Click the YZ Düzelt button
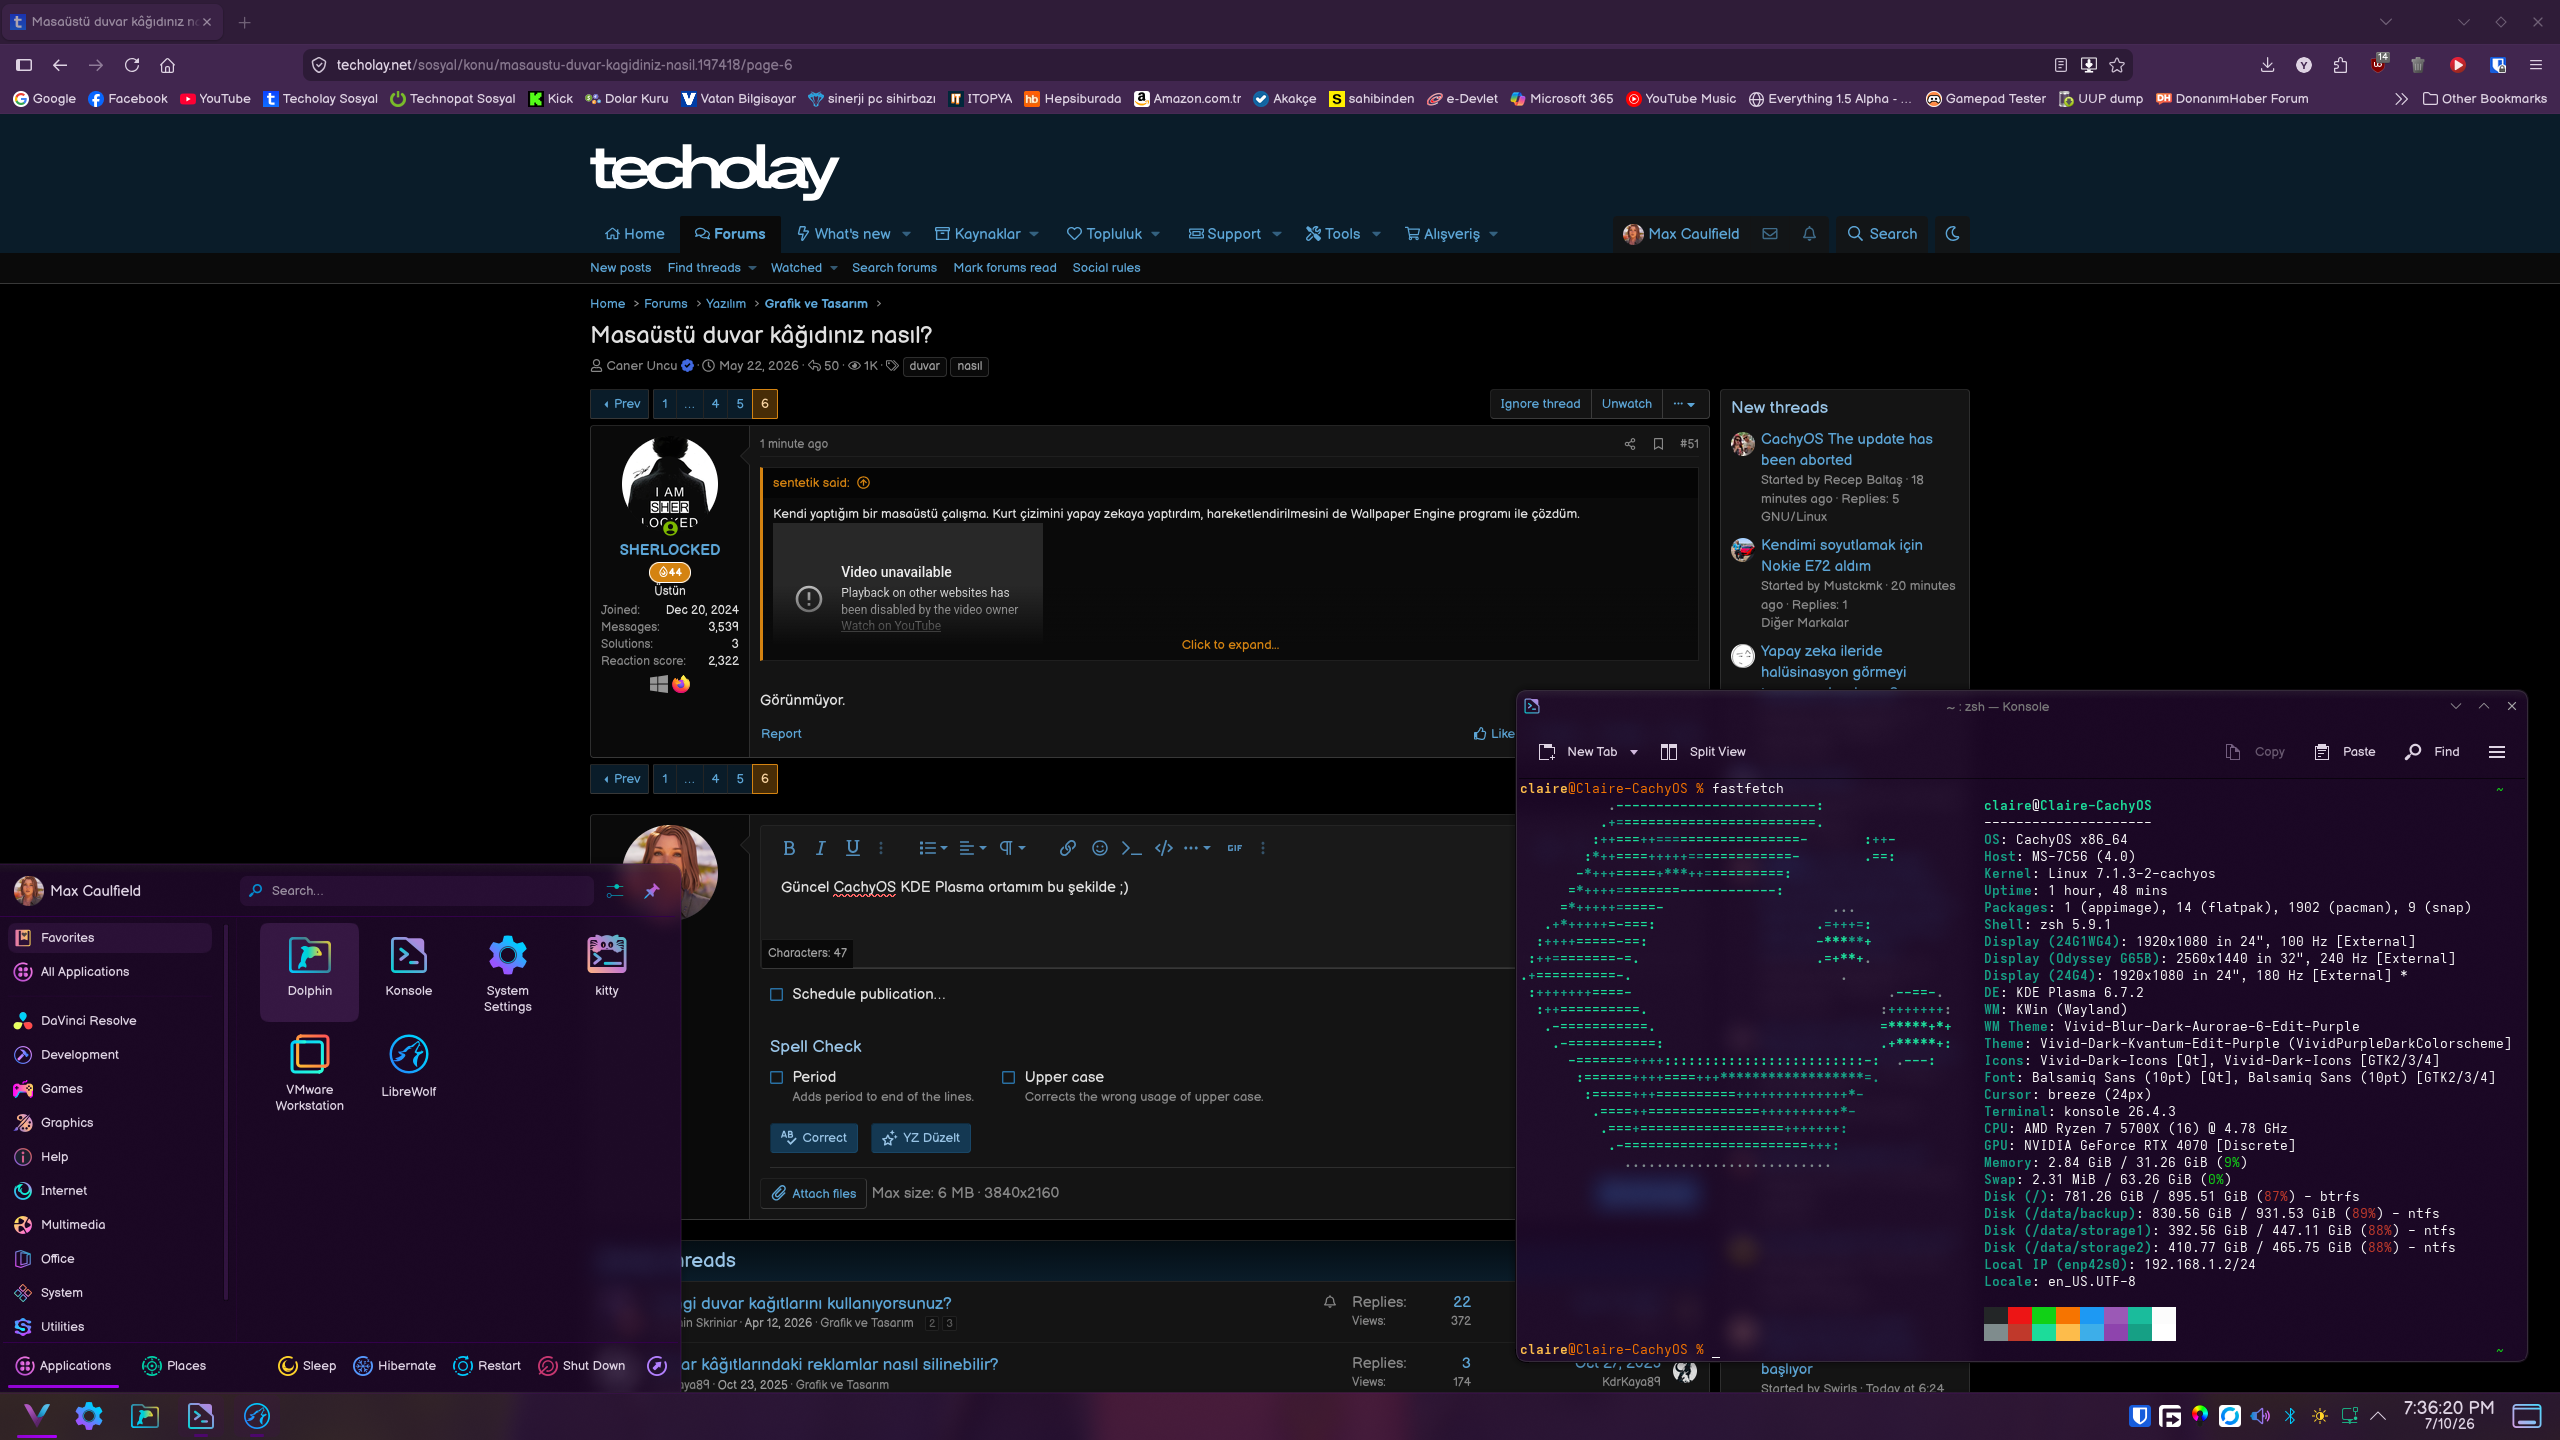Image resolution: width=2560 pixels, height=1440 pixels. (x=920, y=1138)
